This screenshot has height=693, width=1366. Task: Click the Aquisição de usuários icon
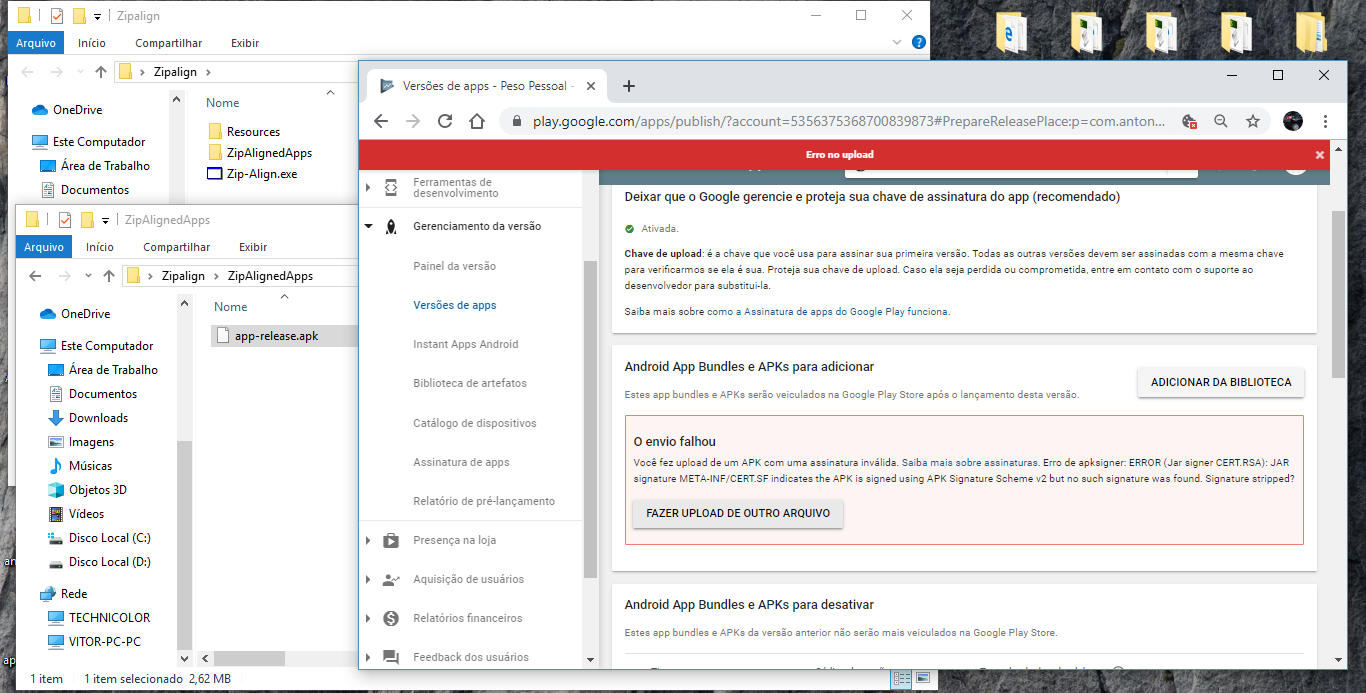pos(391,579)
